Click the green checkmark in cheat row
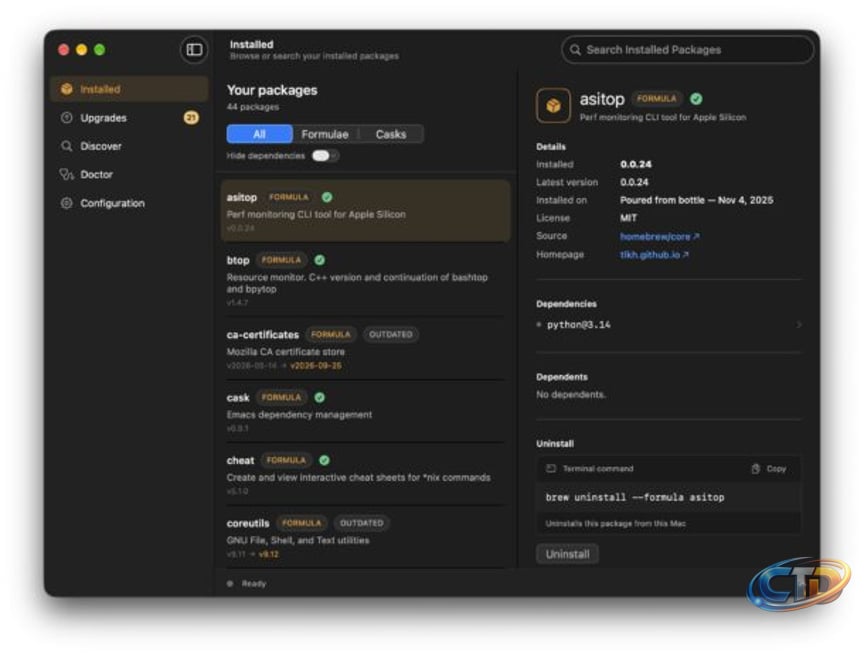The width and height of the screenshot is (864, 655). pos(325,460)
